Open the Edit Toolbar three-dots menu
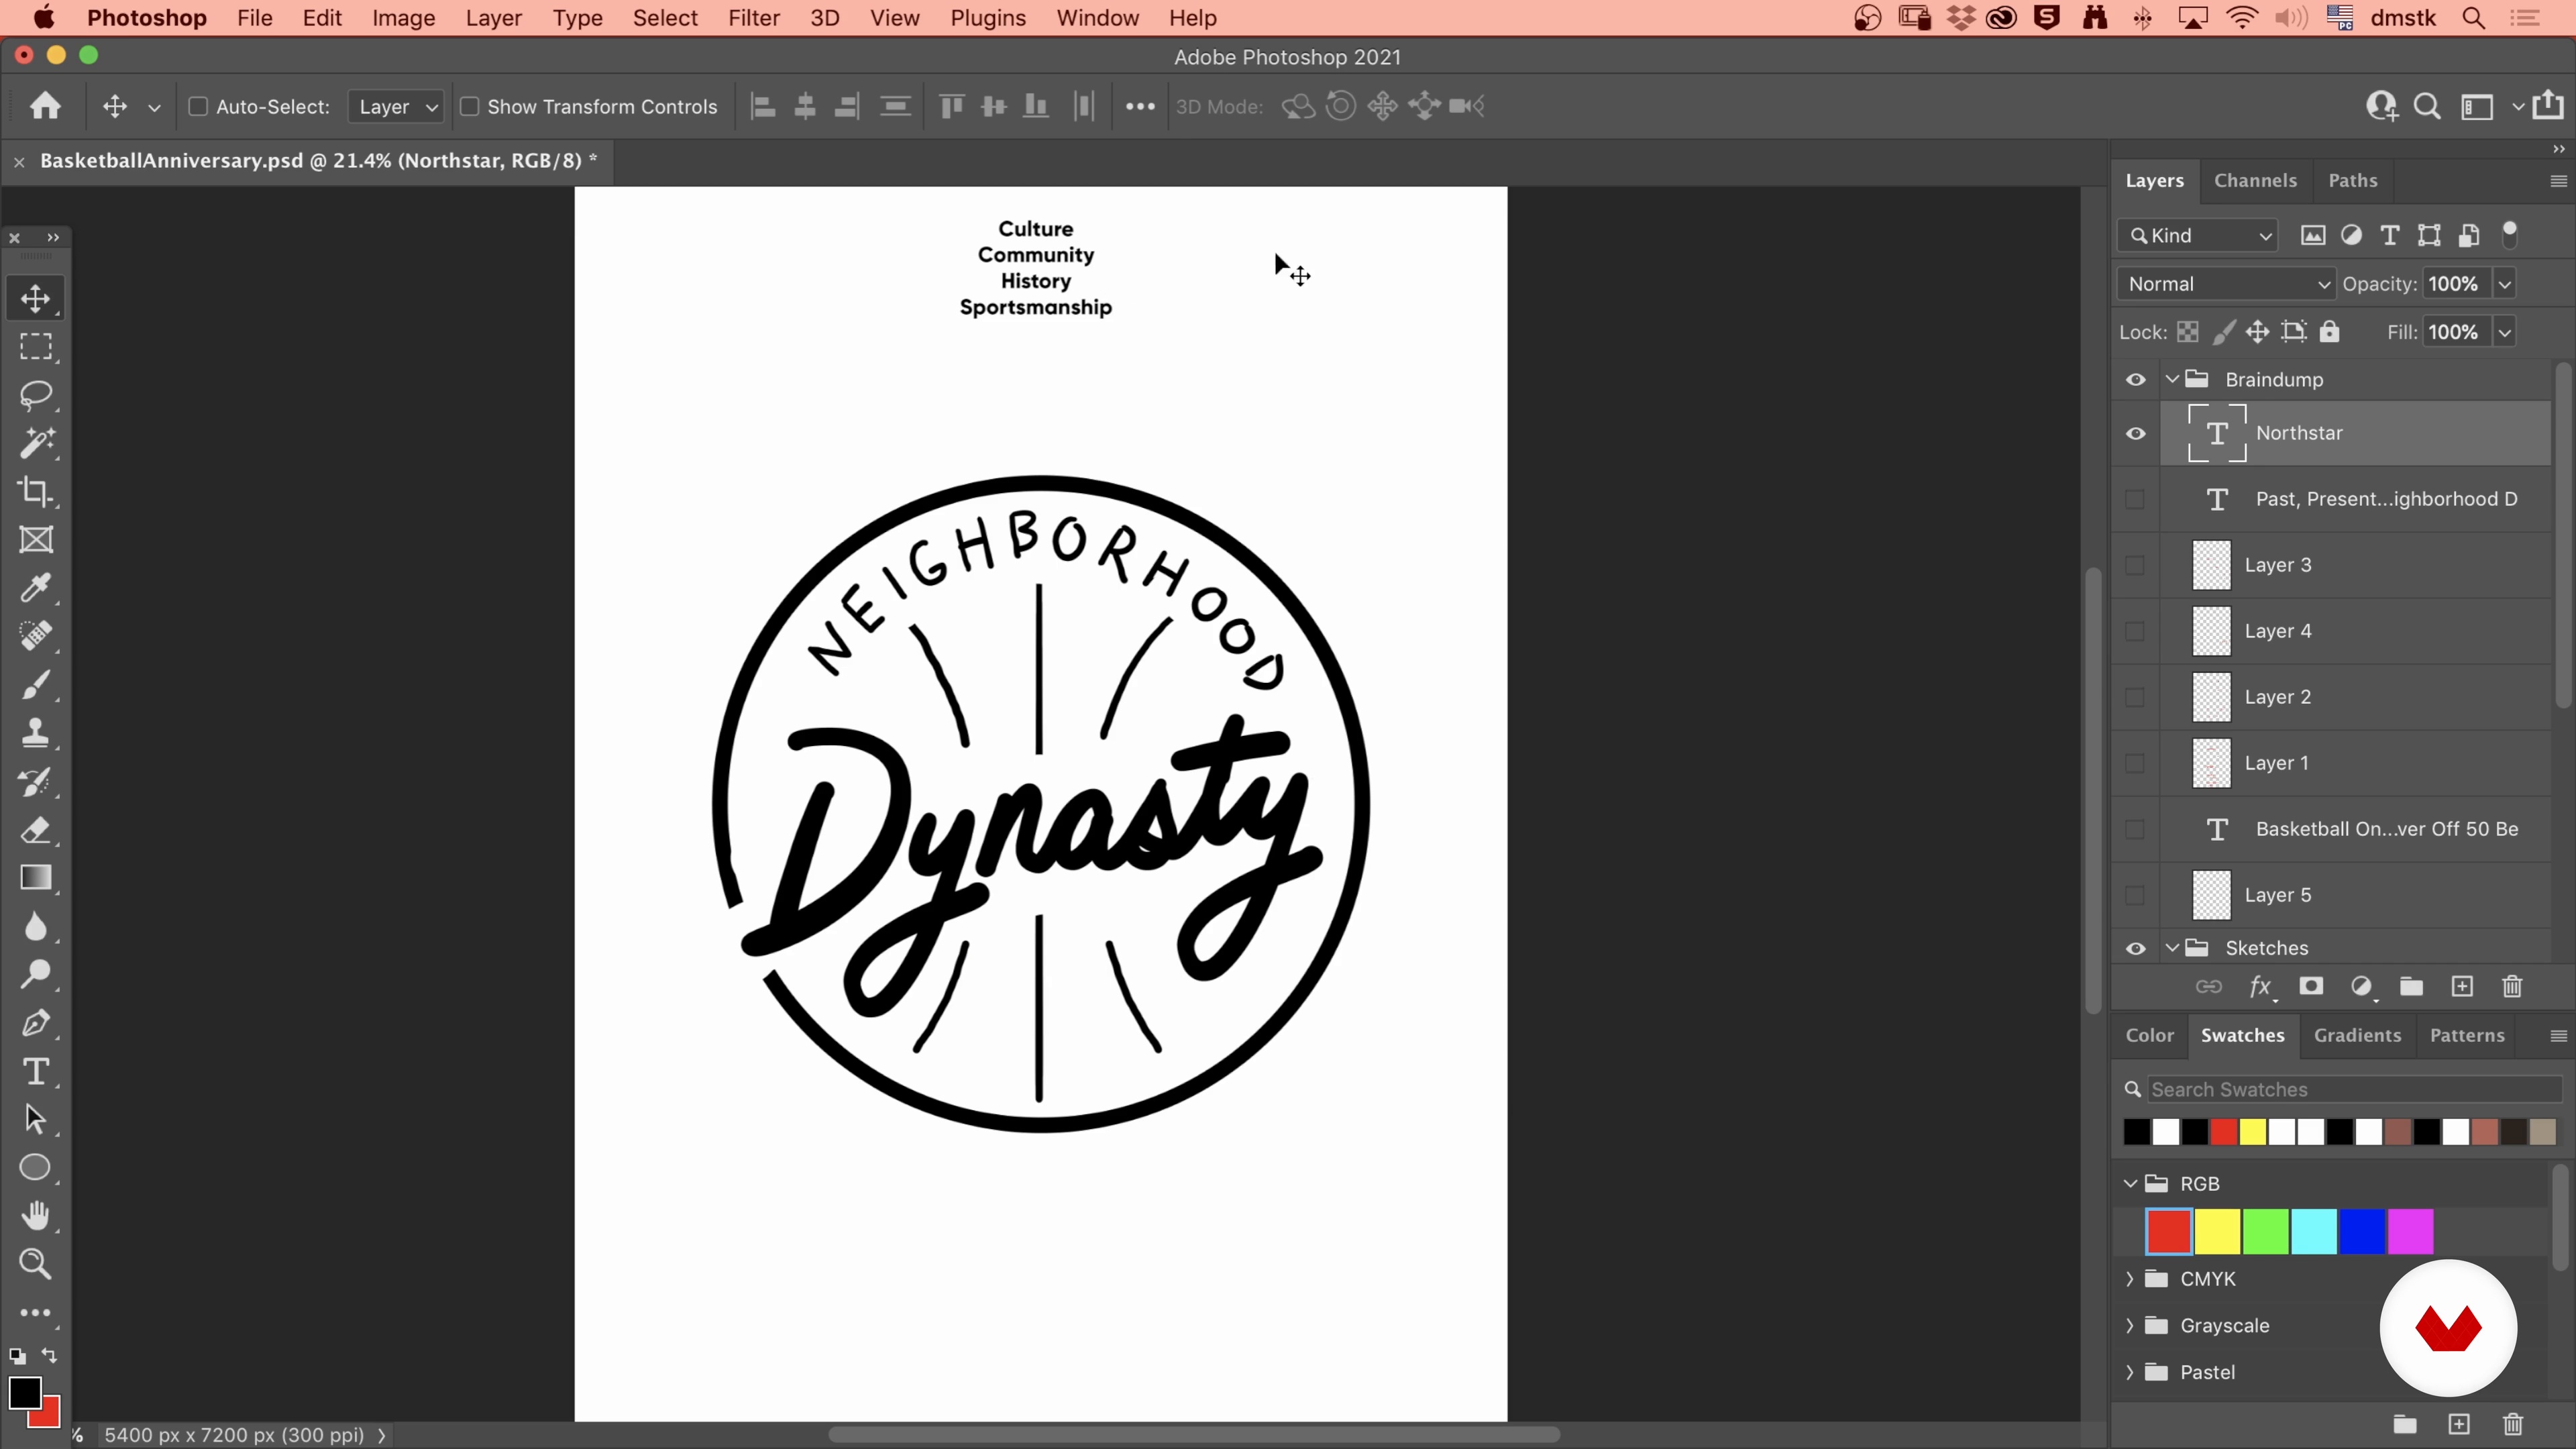This screenshot has width=2576, height=1449. click(x=36, y=1313)
